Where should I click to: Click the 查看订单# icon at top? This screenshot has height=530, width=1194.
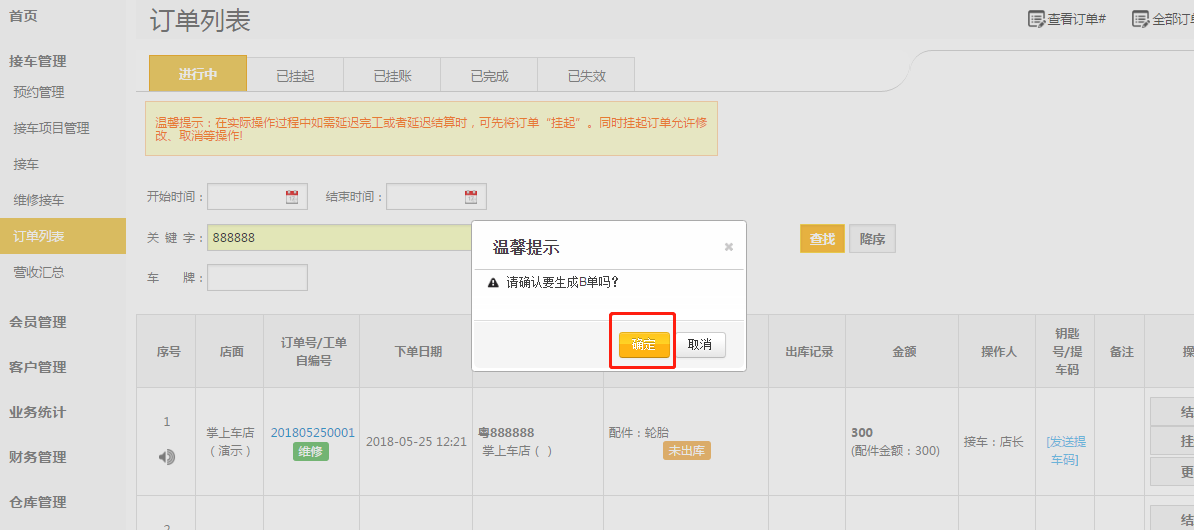[x=1036, y=19]
